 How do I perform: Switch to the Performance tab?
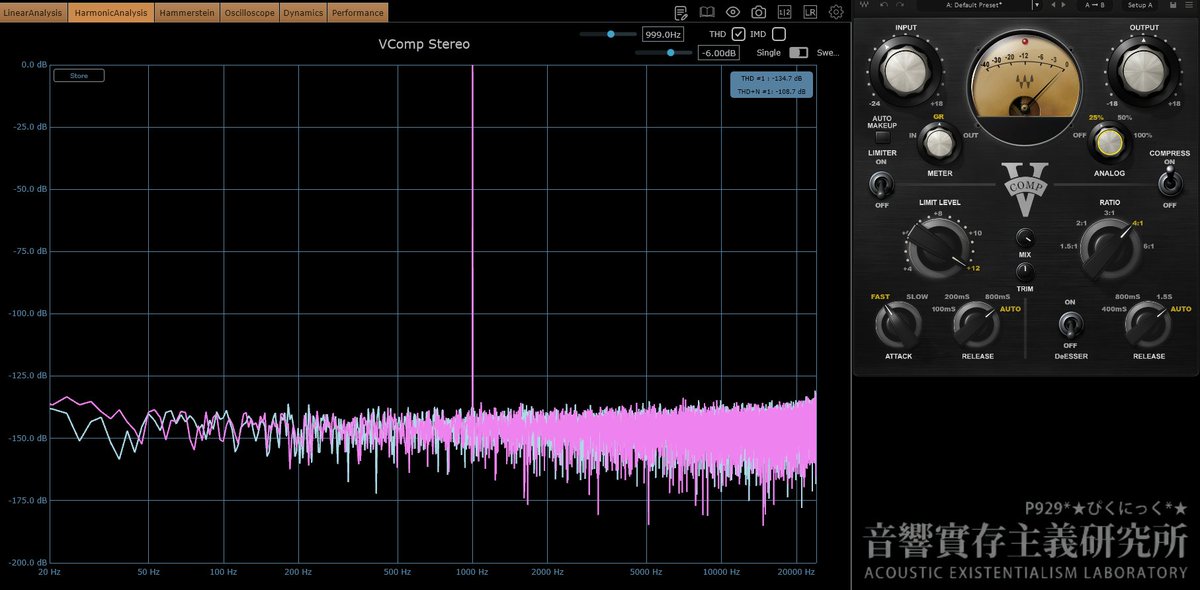(x=358, y=13)
